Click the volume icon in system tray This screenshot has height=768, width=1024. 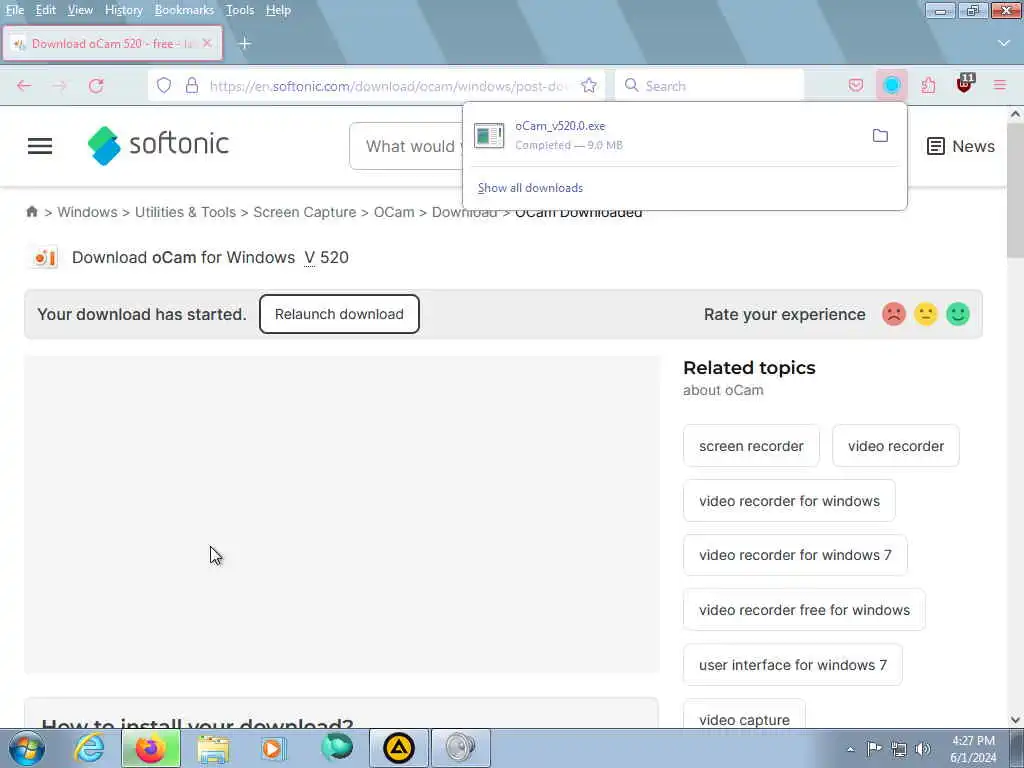click(x=922, y=748)
